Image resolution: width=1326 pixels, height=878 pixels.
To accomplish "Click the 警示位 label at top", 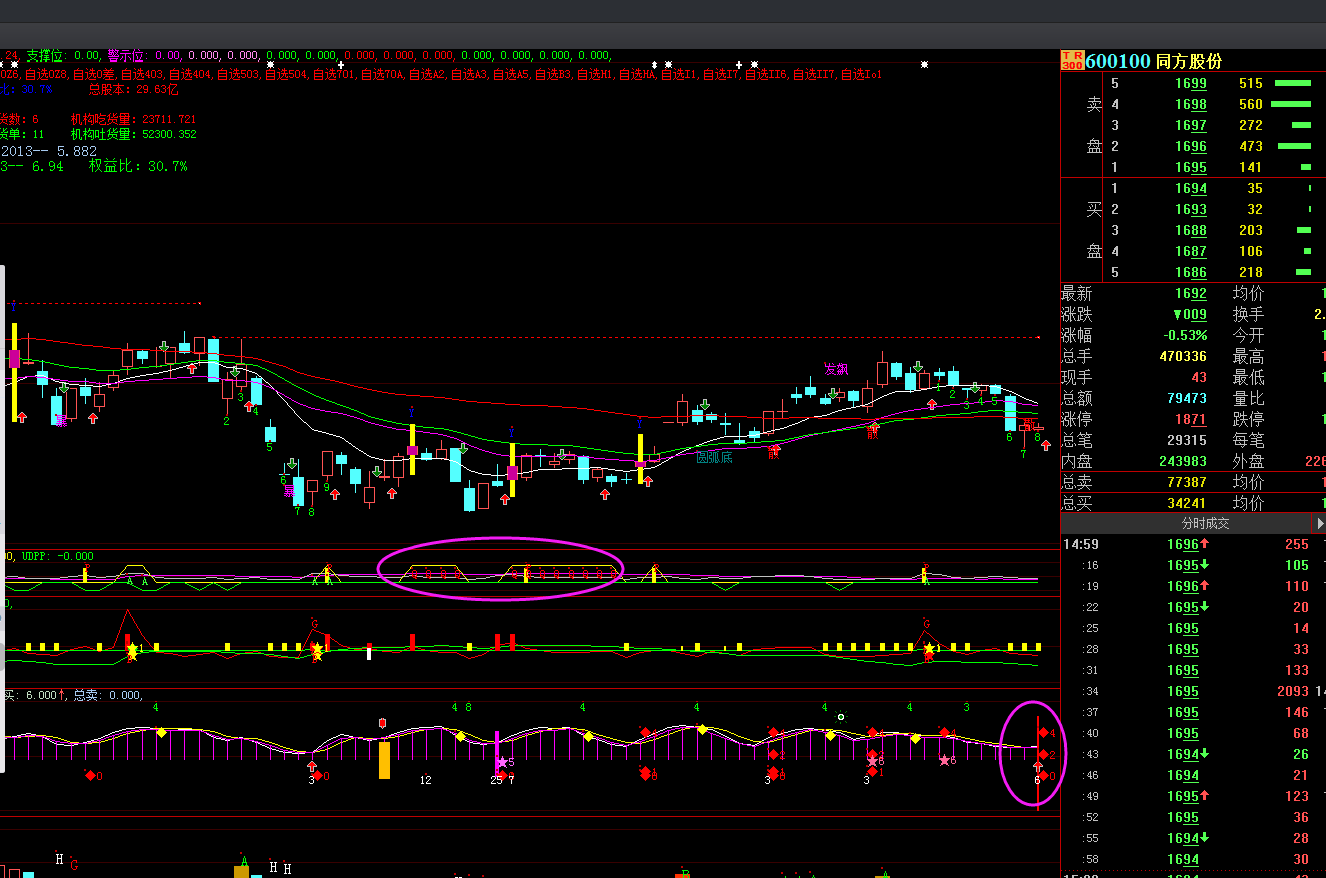I will tap(127, 56).
